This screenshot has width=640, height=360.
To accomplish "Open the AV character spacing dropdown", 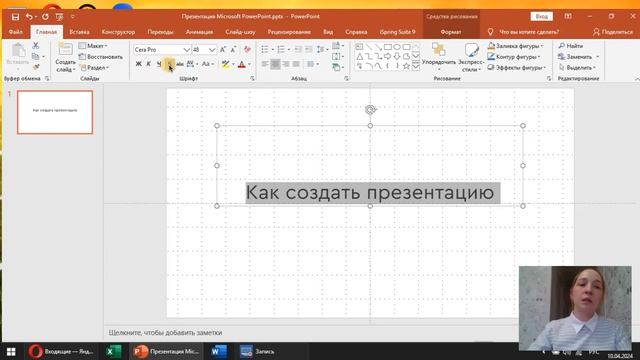I will pos(192,64).
